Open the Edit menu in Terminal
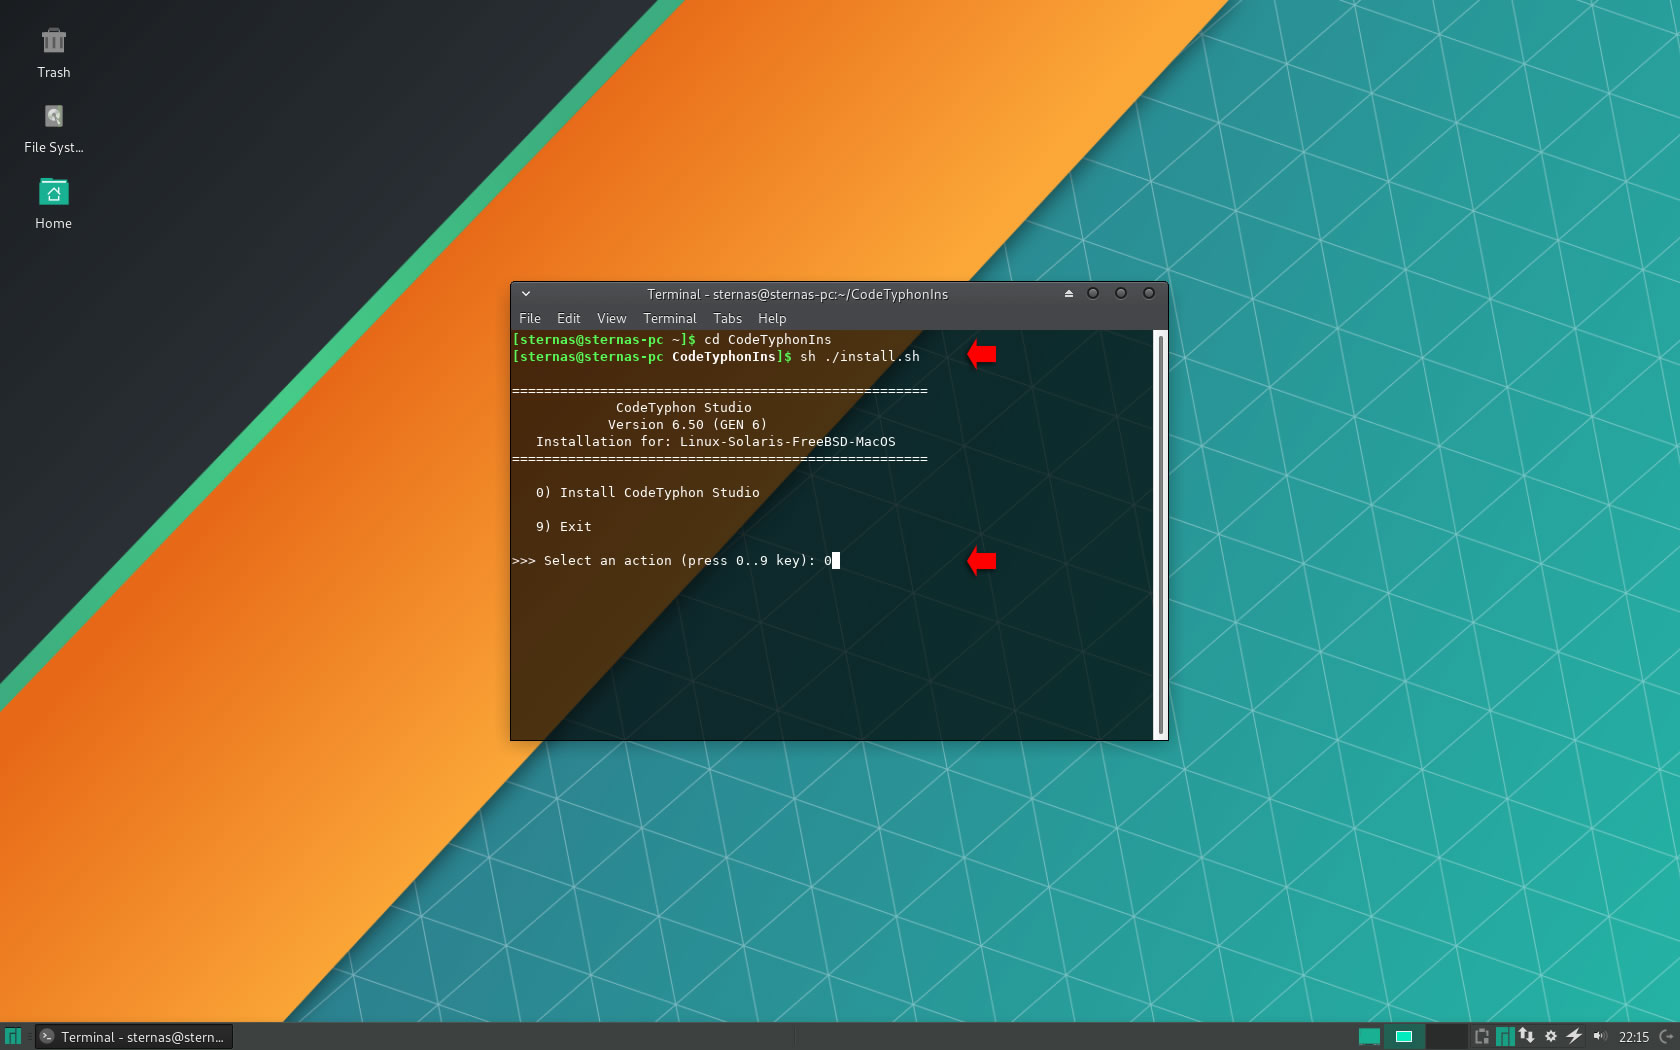The image size is (1680, 1050). point(569,318)
